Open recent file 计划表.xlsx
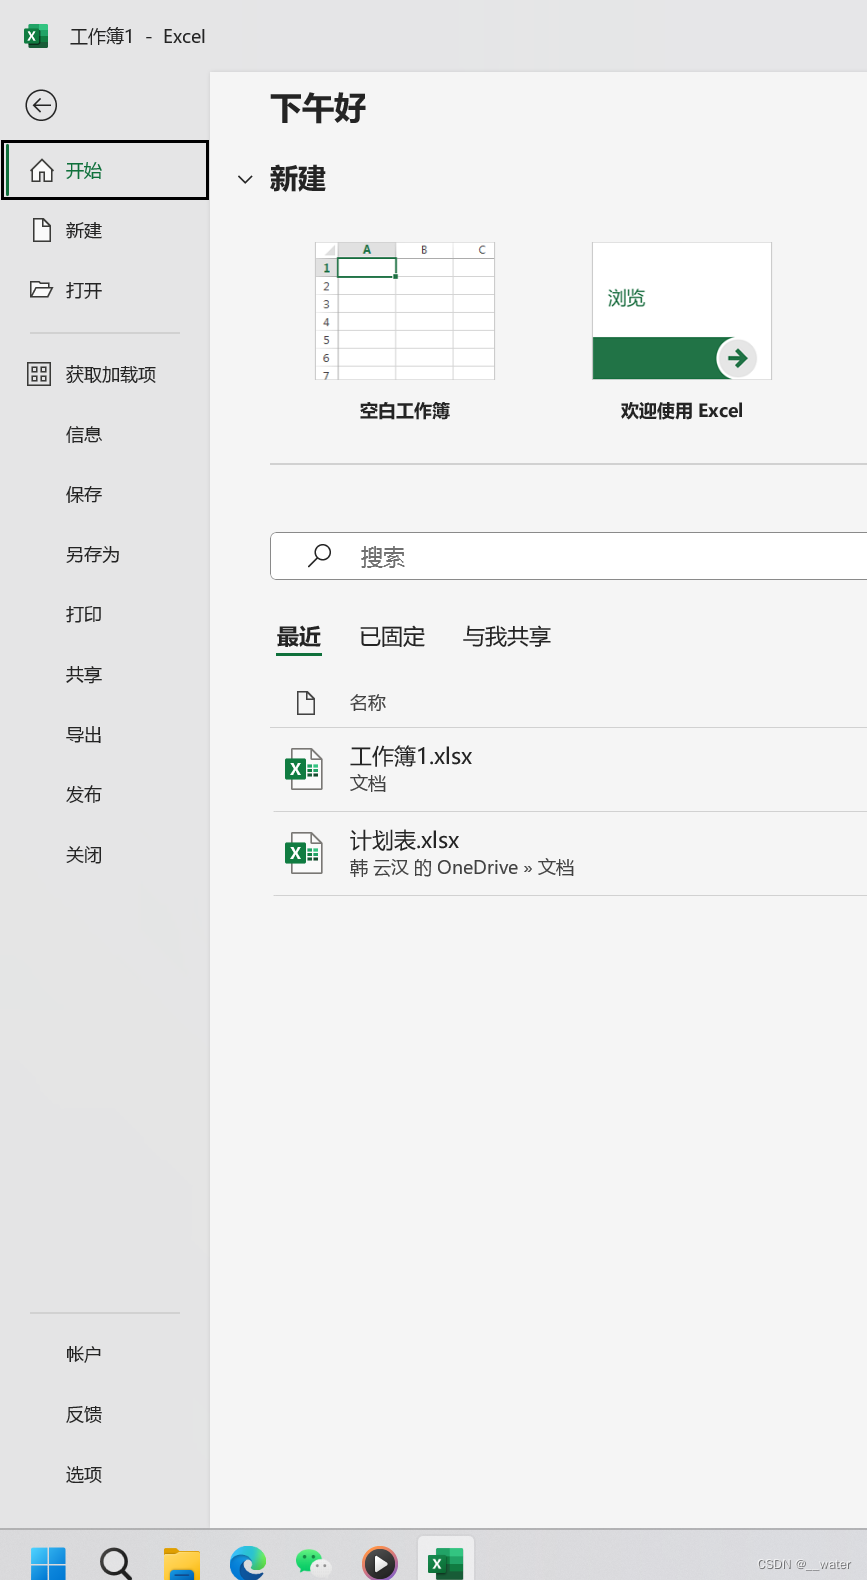Viewport: 867px width, 1580px height. tap(569, 853)
